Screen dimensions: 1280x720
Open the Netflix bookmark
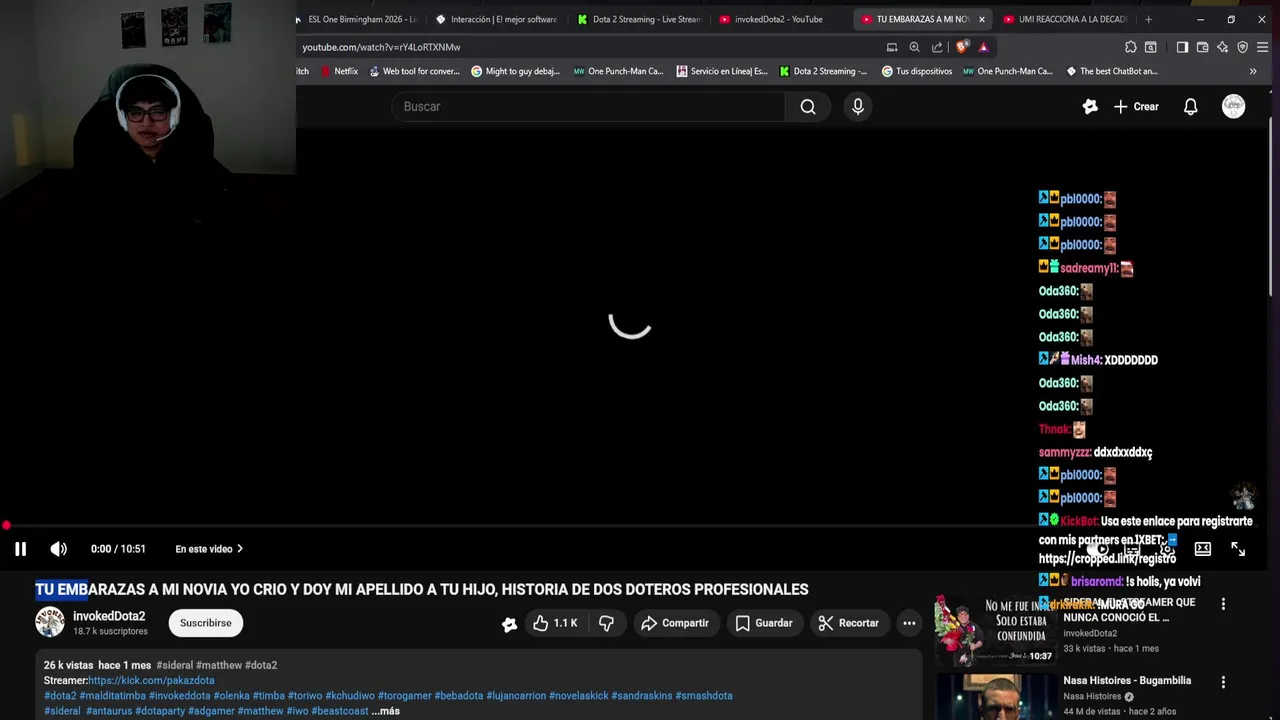coord(339,71)
